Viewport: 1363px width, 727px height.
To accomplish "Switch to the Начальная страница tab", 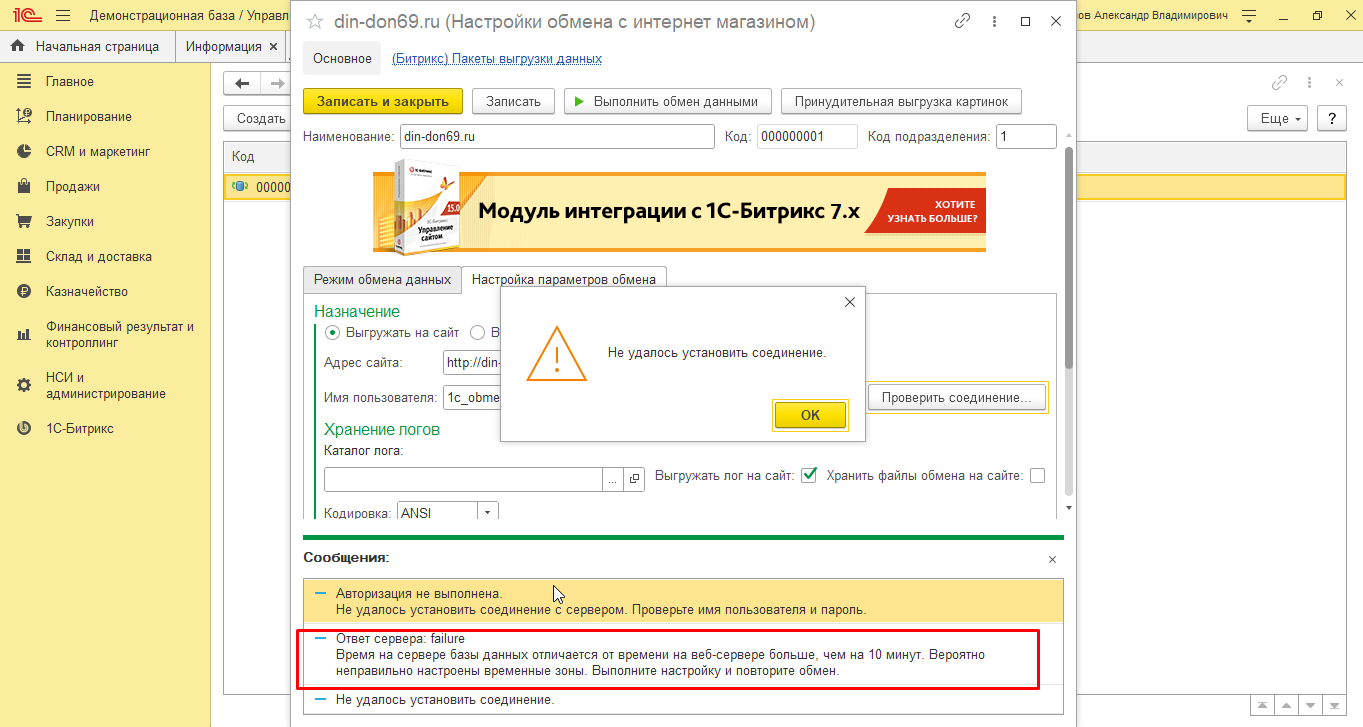I will [86, 47].
